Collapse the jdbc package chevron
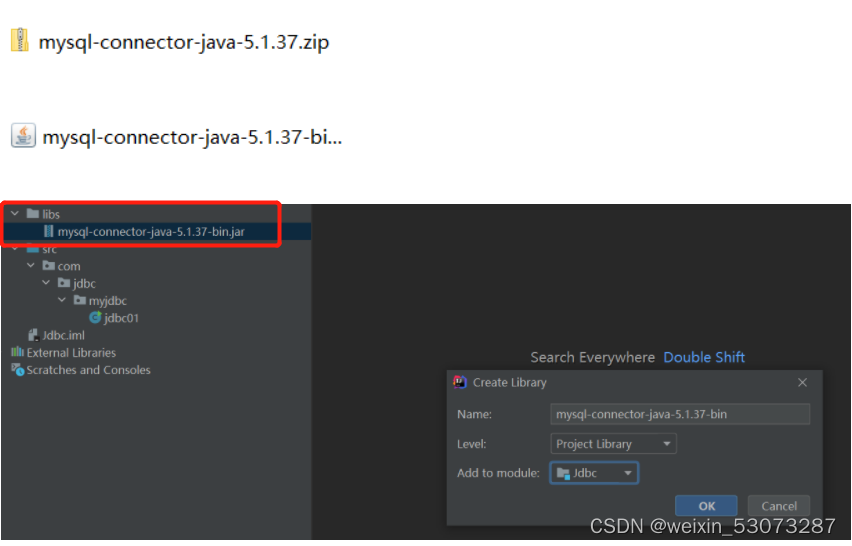The height and width of the screenshot is (546, 852). pyautogui.click(x=46, y=283)
